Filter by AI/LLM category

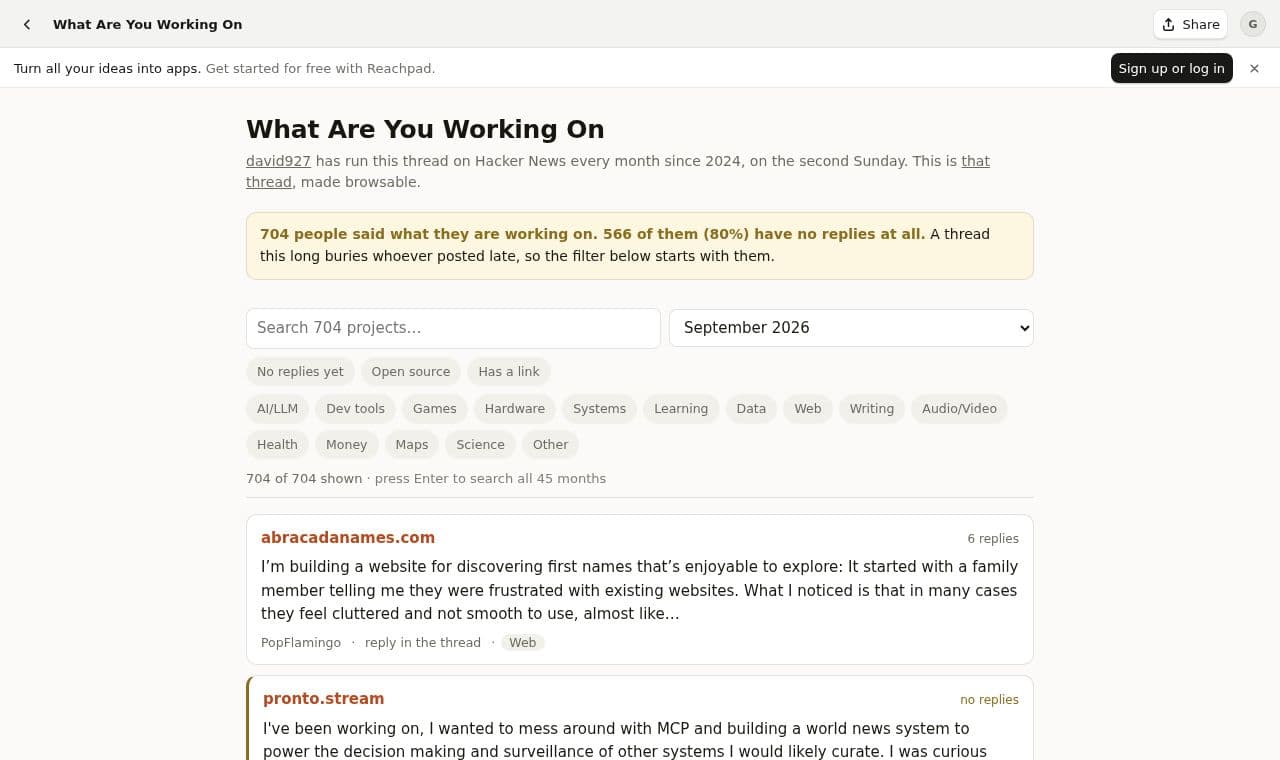pyautogui.click(x=277, y=409)
